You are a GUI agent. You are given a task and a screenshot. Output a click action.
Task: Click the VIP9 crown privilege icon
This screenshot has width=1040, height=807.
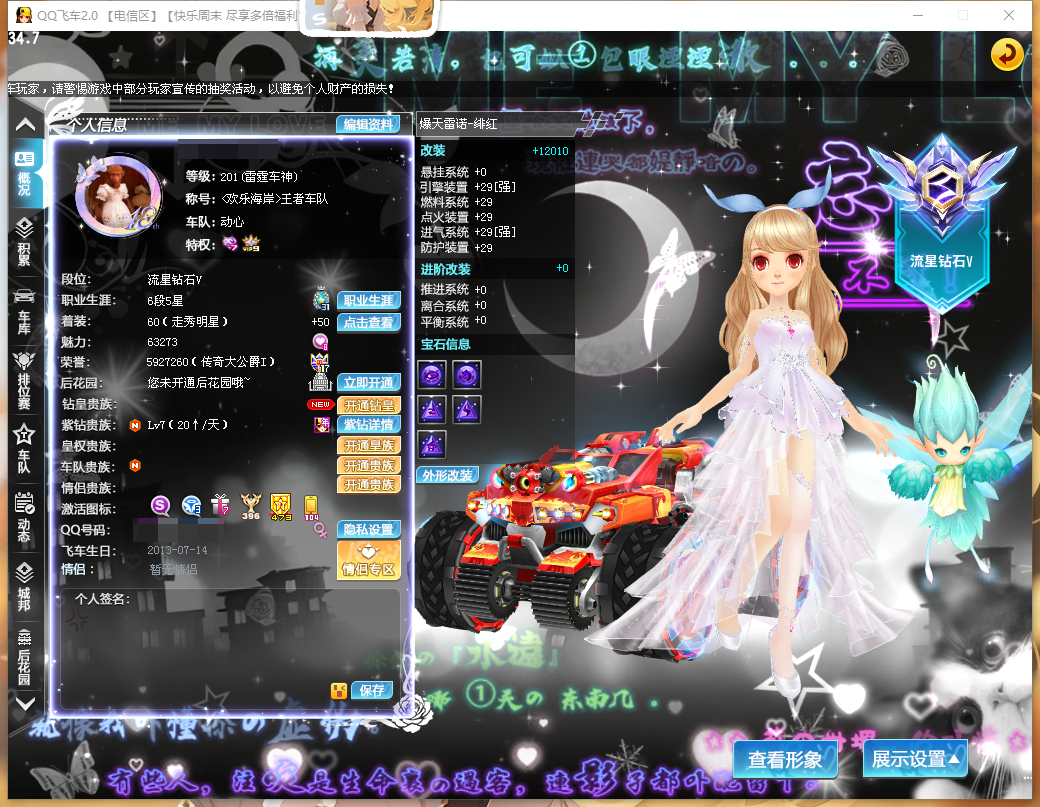(251, 244)
